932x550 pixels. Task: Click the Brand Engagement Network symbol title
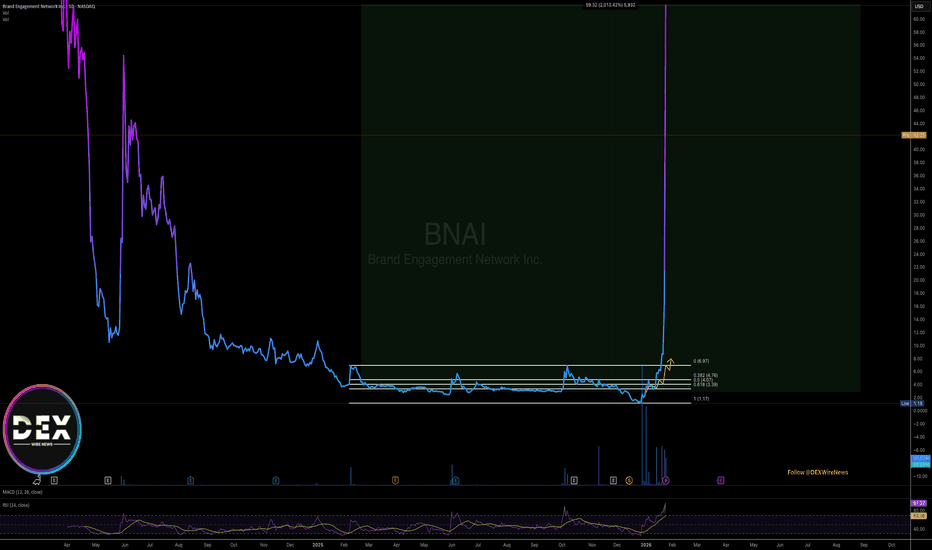click(x=49, y=7)
